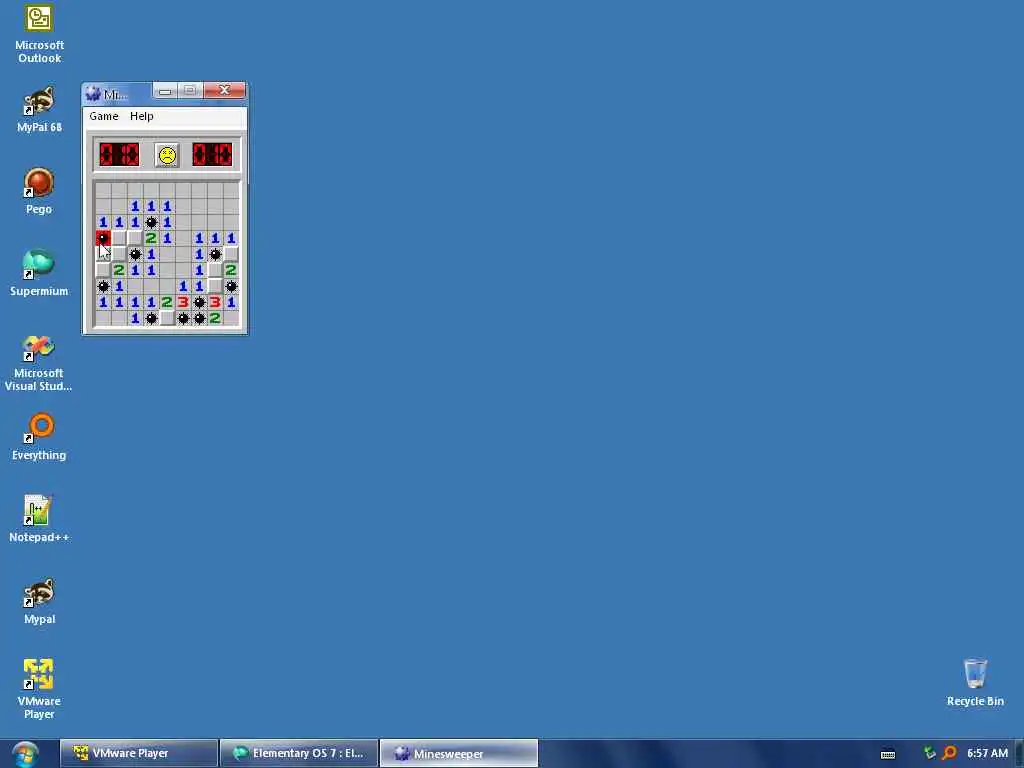The height and width of the screenshot is (768, 1024).
Task: Select the Pego desktop shortcut
Action: click(x=39, y=191)
